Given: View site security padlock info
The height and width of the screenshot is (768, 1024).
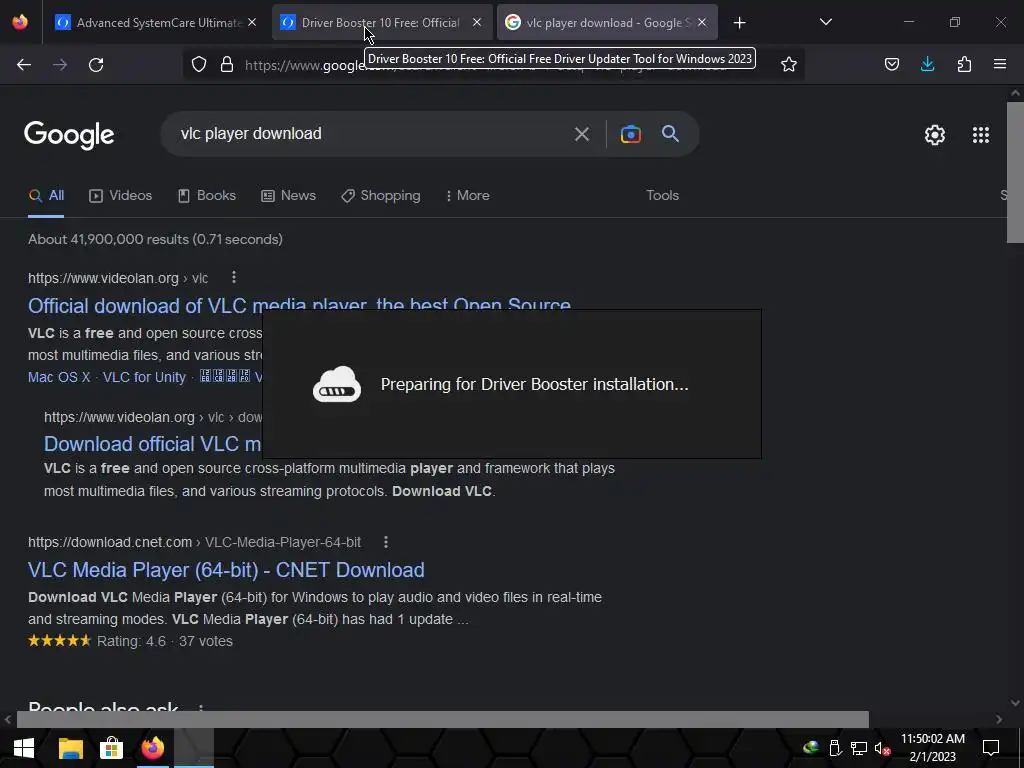Looking at the screenshot, I should click(x=227, y=65).
